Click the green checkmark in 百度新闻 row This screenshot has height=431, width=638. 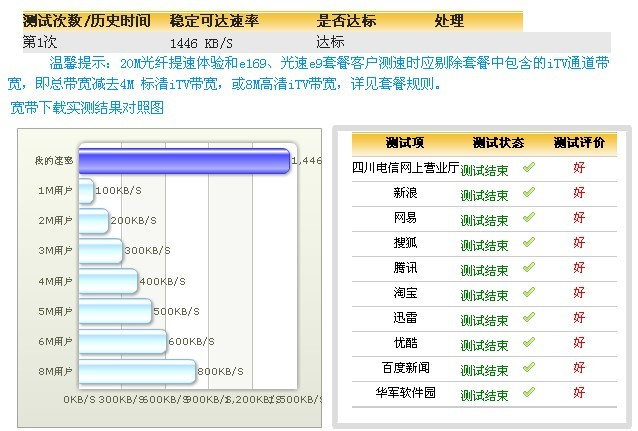pos(529,367)
